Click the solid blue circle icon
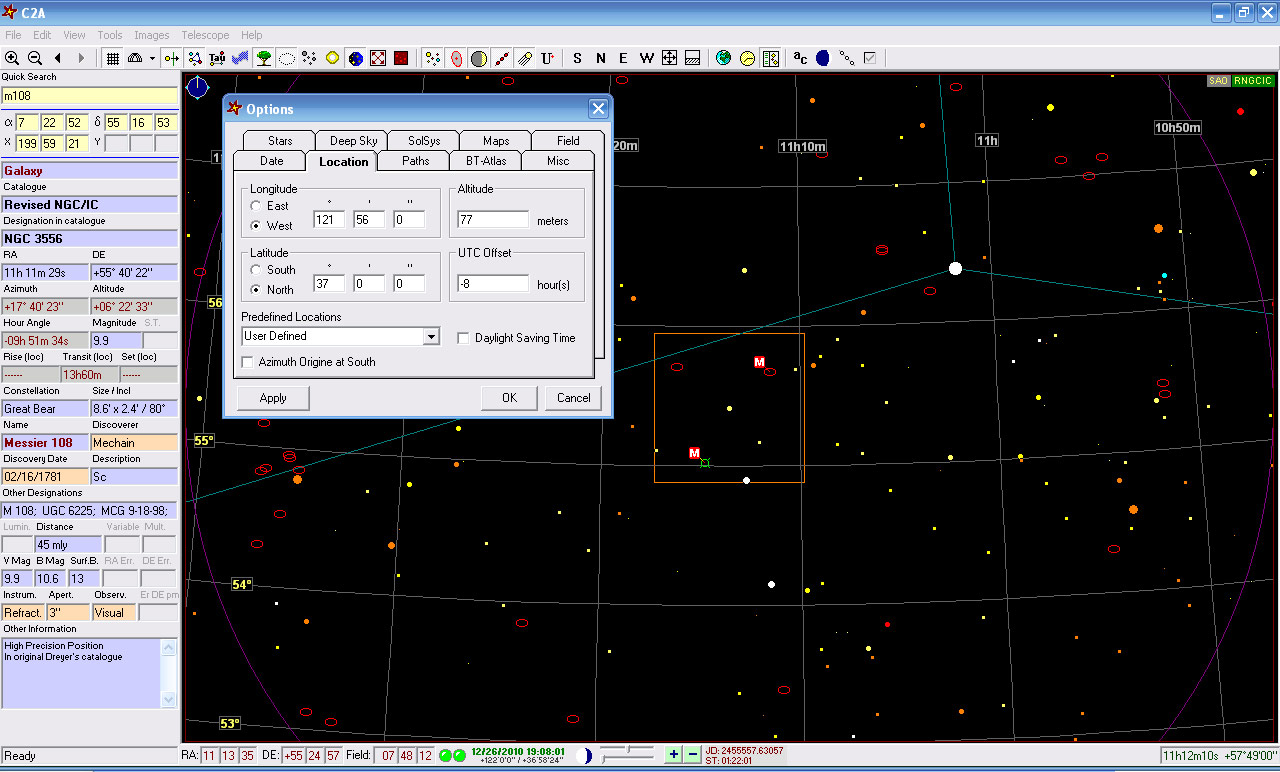This screenshot has width=1280, height=772. click(823, 58)
